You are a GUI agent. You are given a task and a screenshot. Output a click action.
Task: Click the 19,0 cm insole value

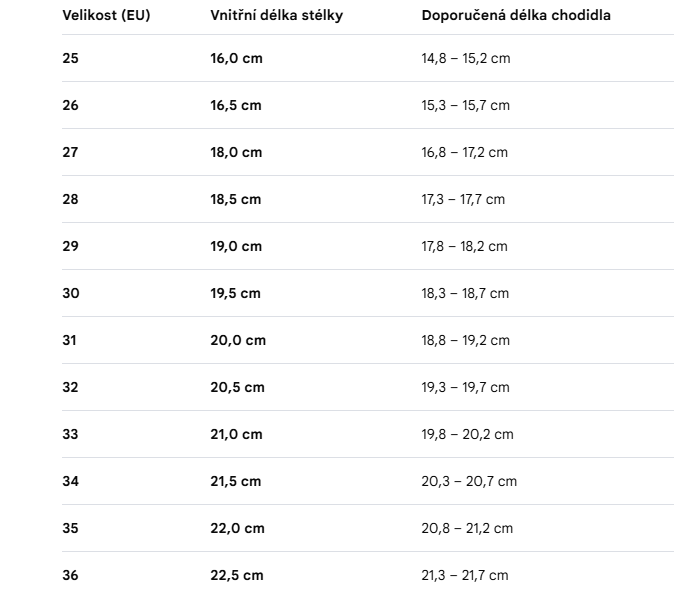pyautogui.click(x=236, y=246)
